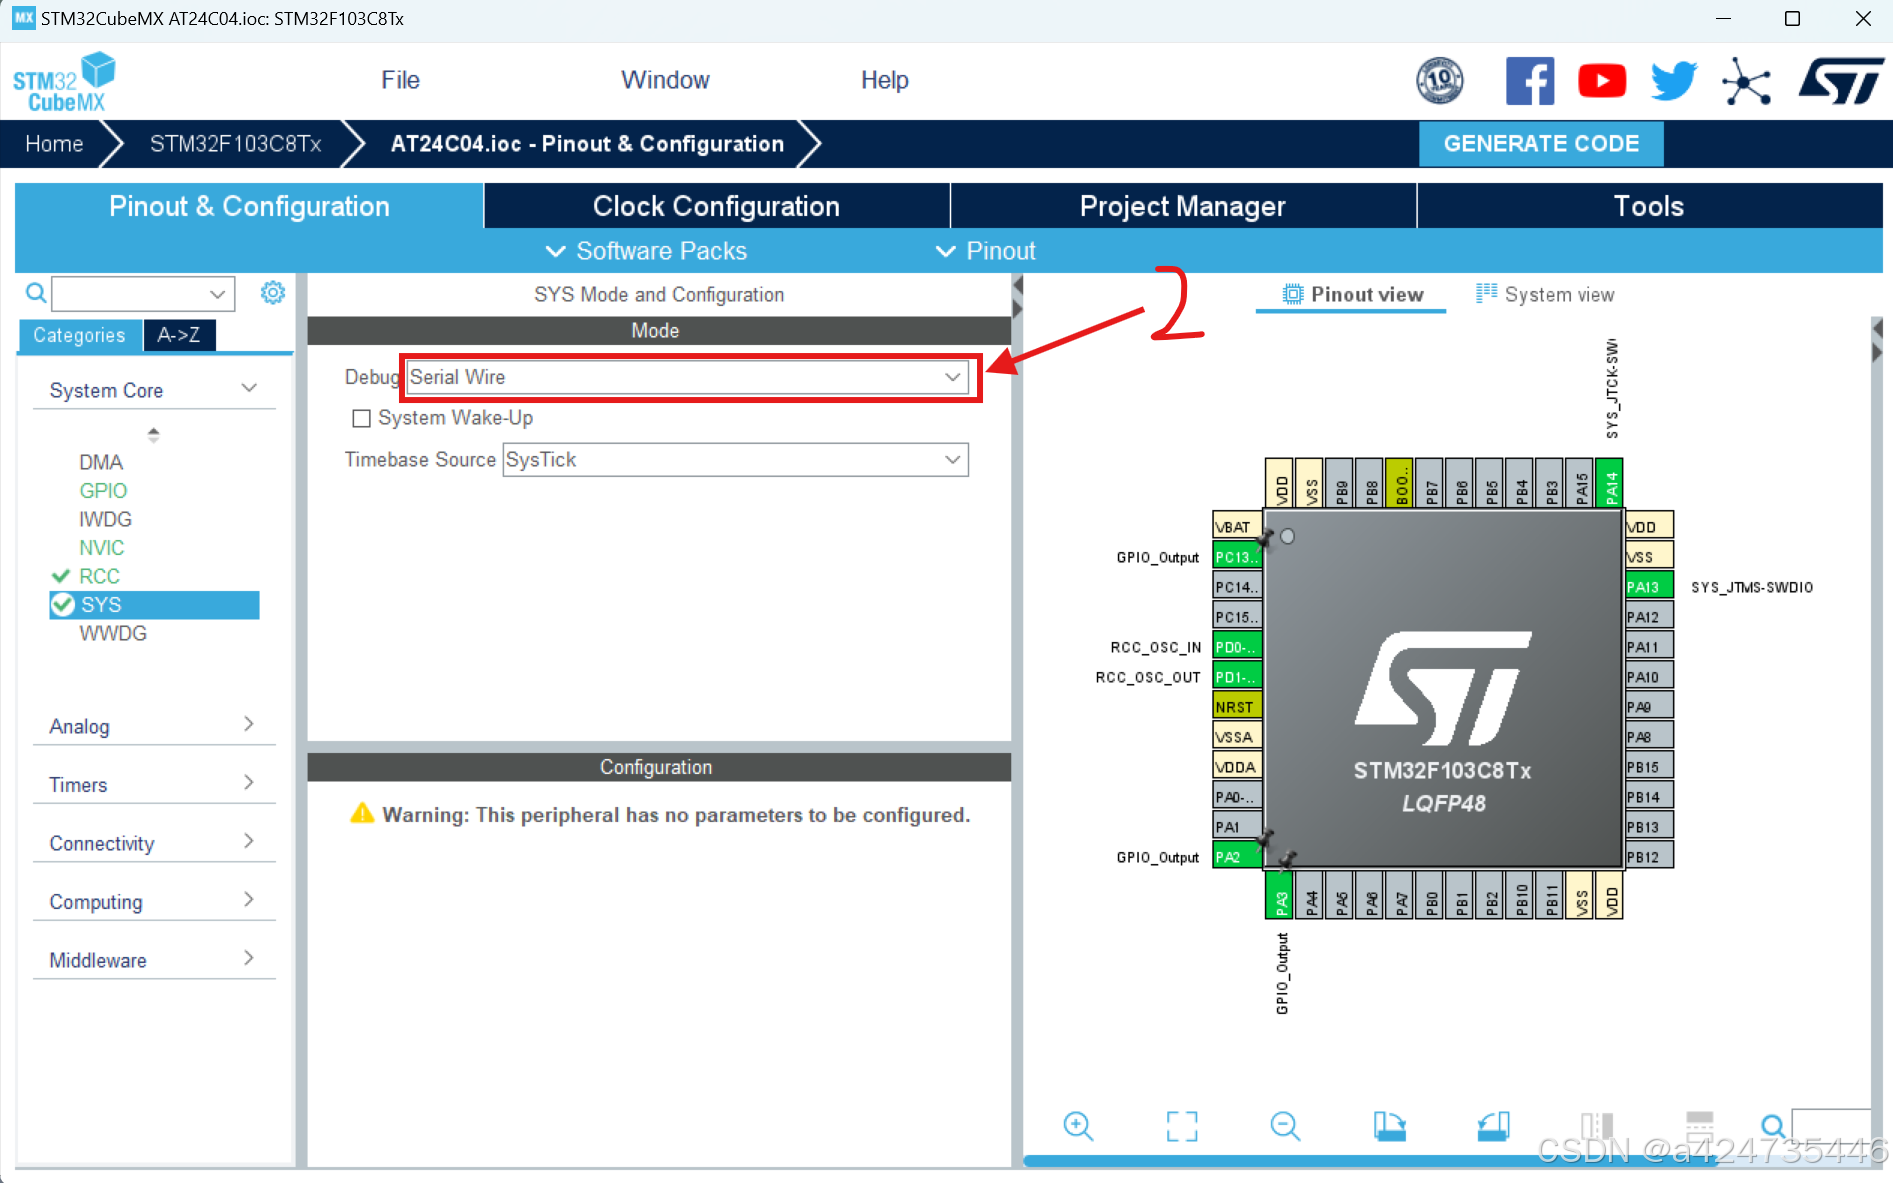1893x1183 pixels.
Task: Open the Timebase Source SysTick dropdown
Action: [x=949, y=460]
